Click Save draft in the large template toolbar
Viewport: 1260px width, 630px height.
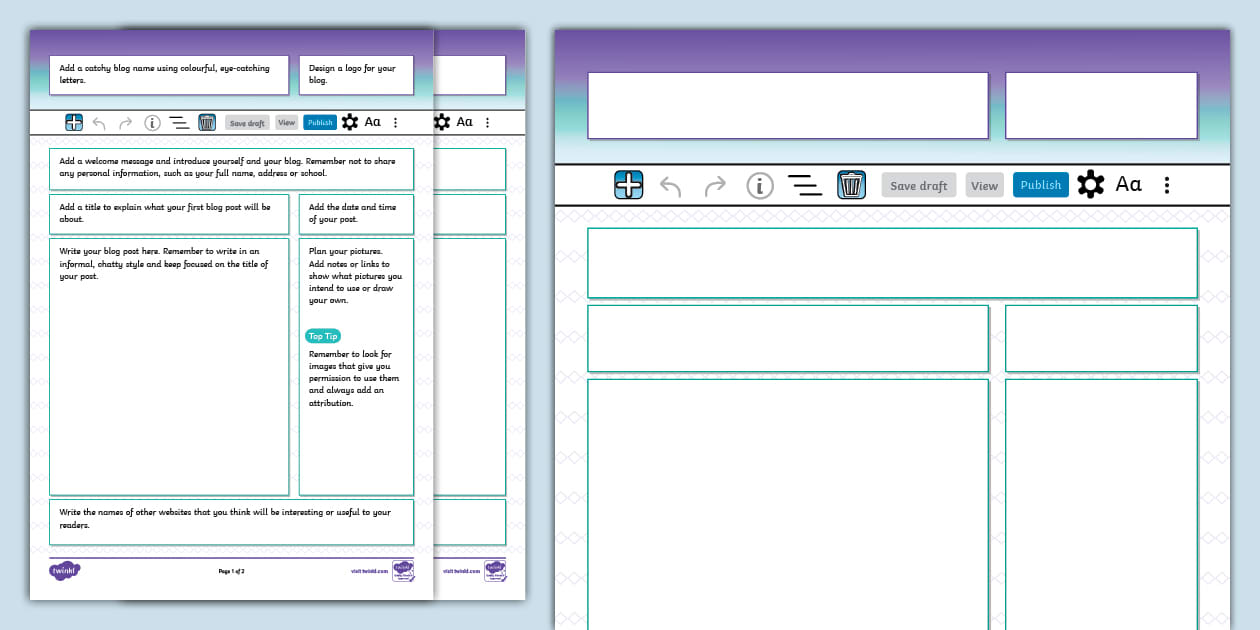click(x=918, y=185)
